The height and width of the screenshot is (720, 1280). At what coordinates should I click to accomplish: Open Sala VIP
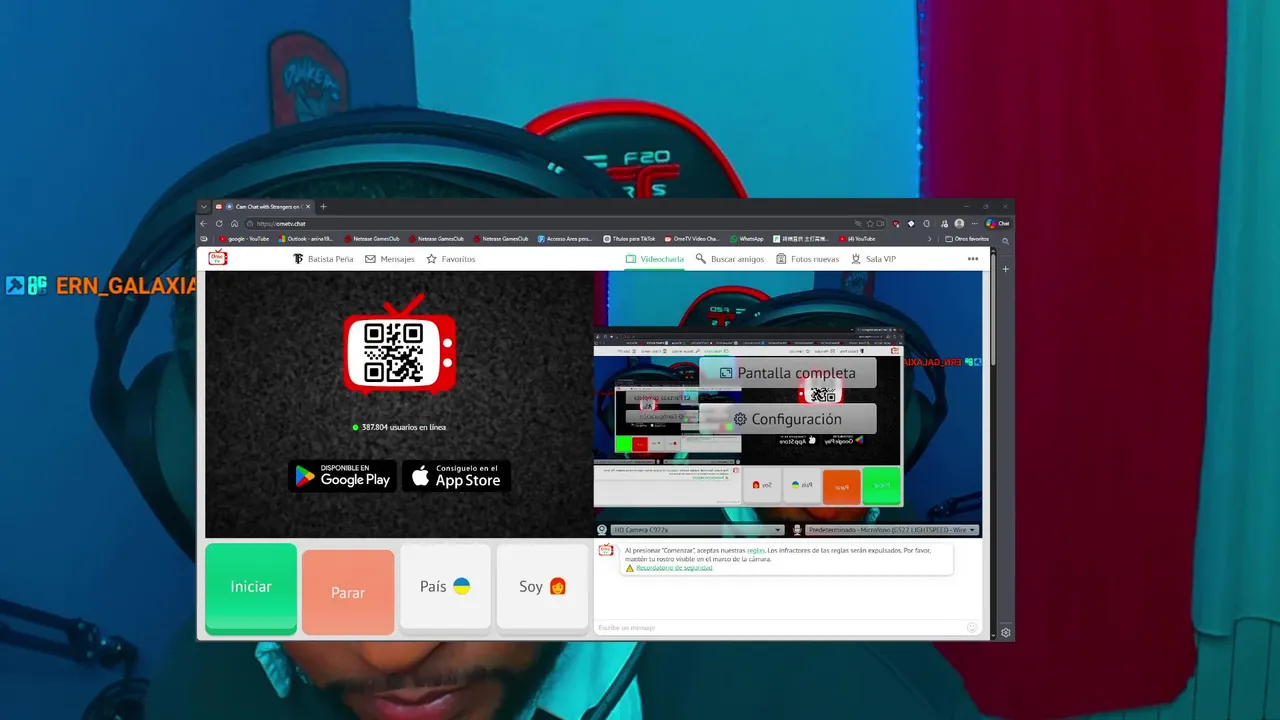tap(873, 259)
